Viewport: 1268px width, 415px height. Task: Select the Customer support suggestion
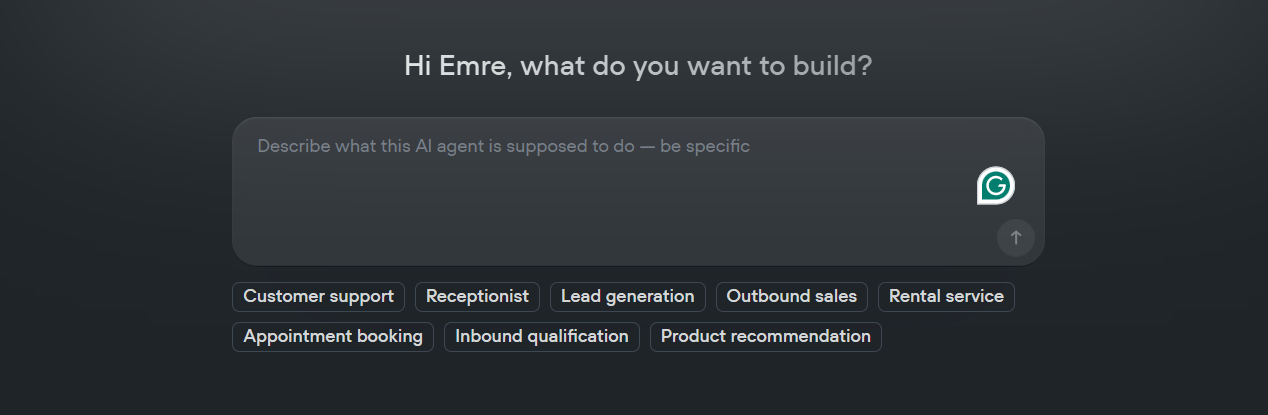[318, 297]
